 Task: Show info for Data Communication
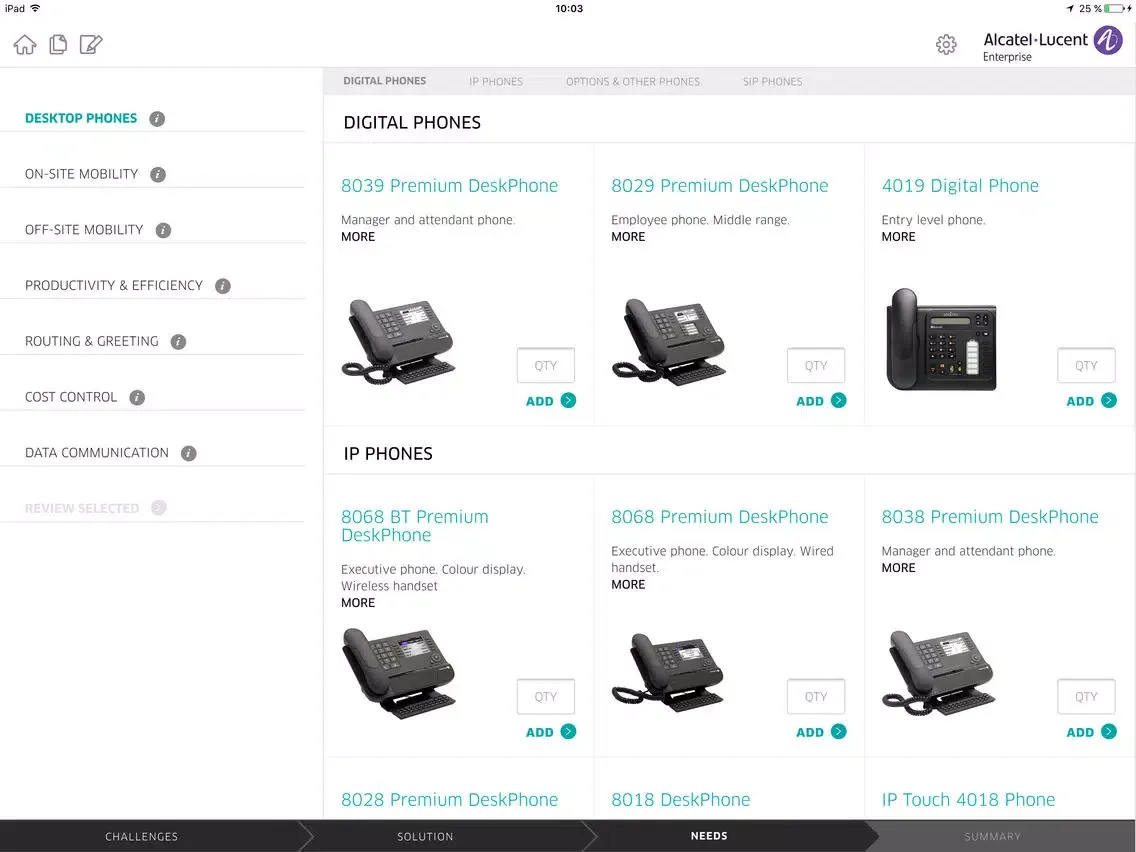tap(188, 454)
